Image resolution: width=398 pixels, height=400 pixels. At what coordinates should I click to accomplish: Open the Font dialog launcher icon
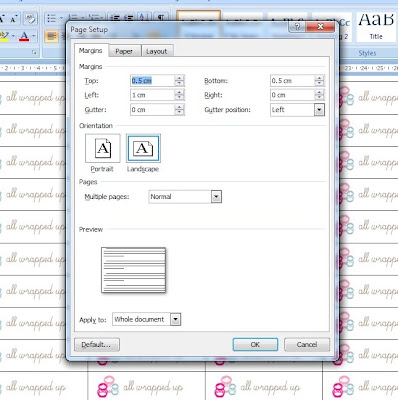34,52
